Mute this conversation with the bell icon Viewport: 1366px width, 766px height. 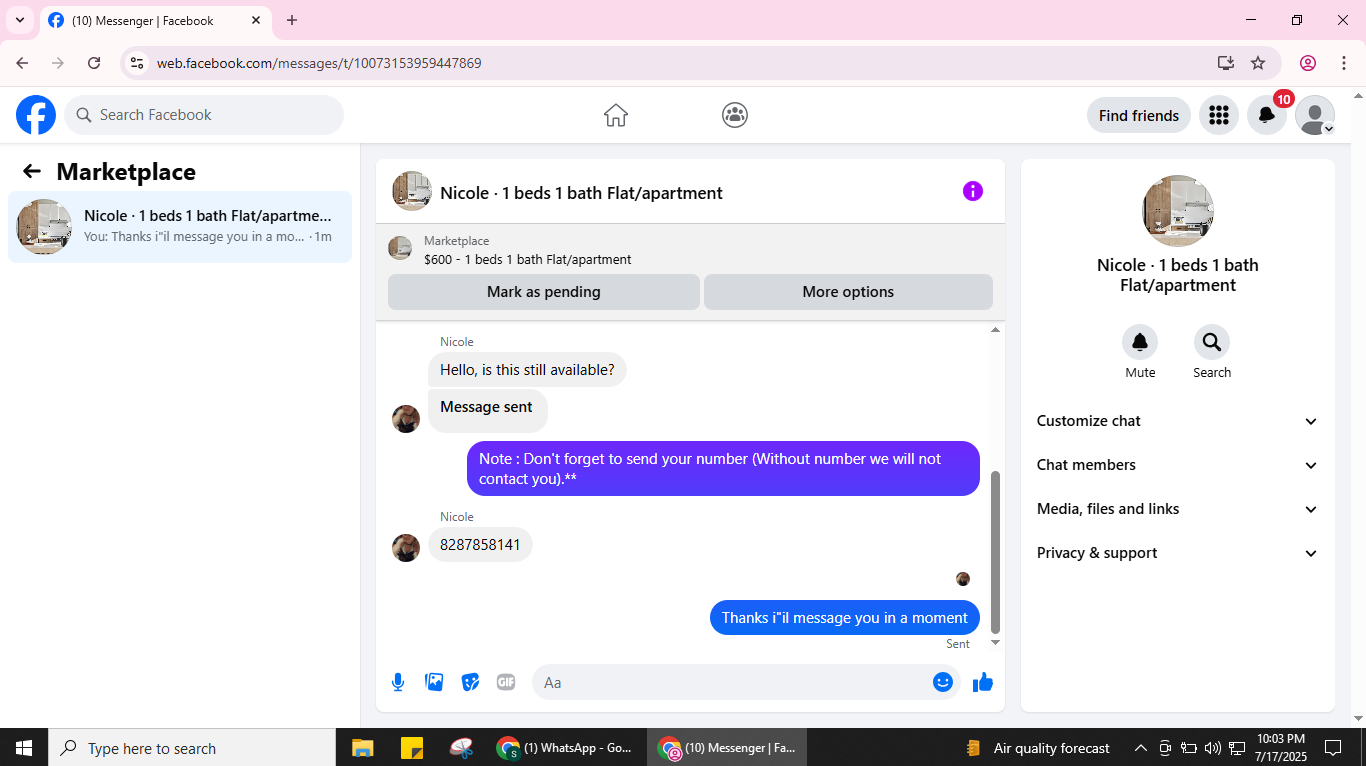(1140, 343)
